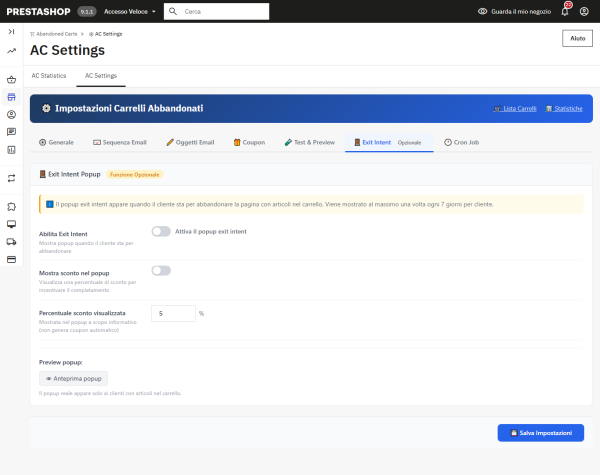Click the search magnifier icon
Image resolution: width=600 pixels, height=475 pixels.
coord(173,11)
